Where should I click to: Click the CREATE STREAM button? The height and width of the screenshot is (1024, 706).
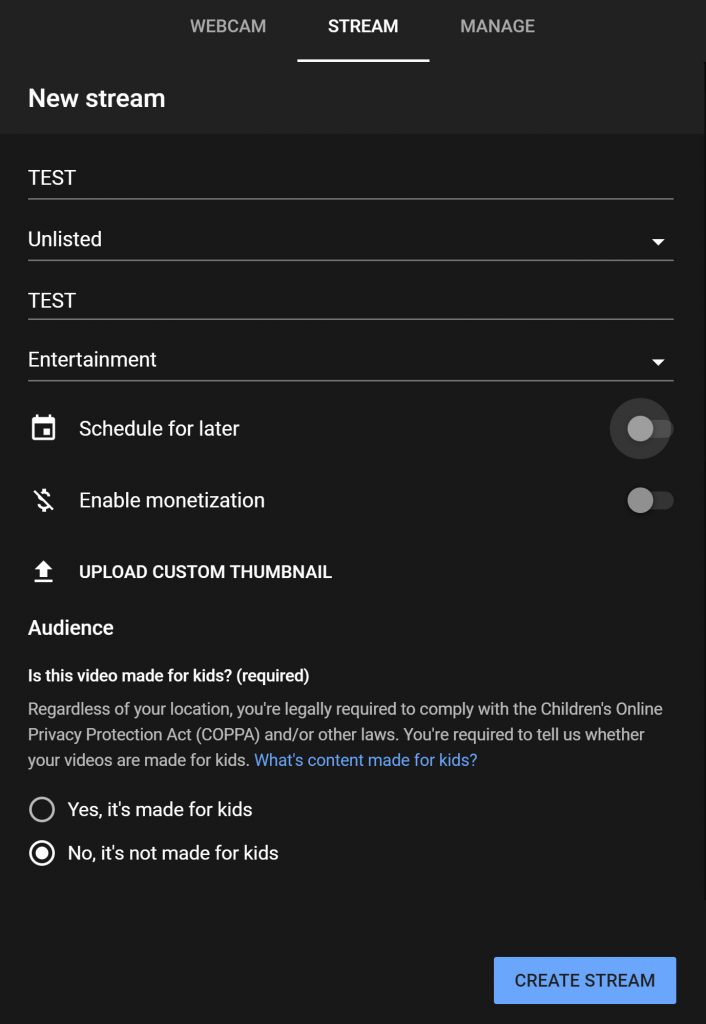584,980
